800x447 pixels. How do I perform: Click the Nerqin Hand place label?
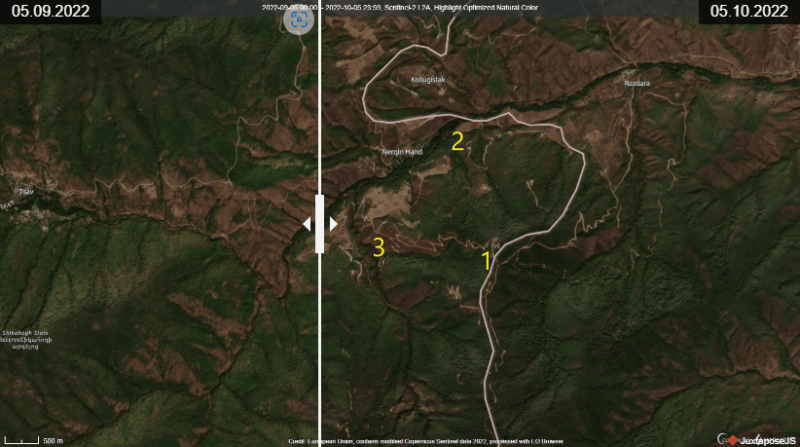tap(402, 152)
